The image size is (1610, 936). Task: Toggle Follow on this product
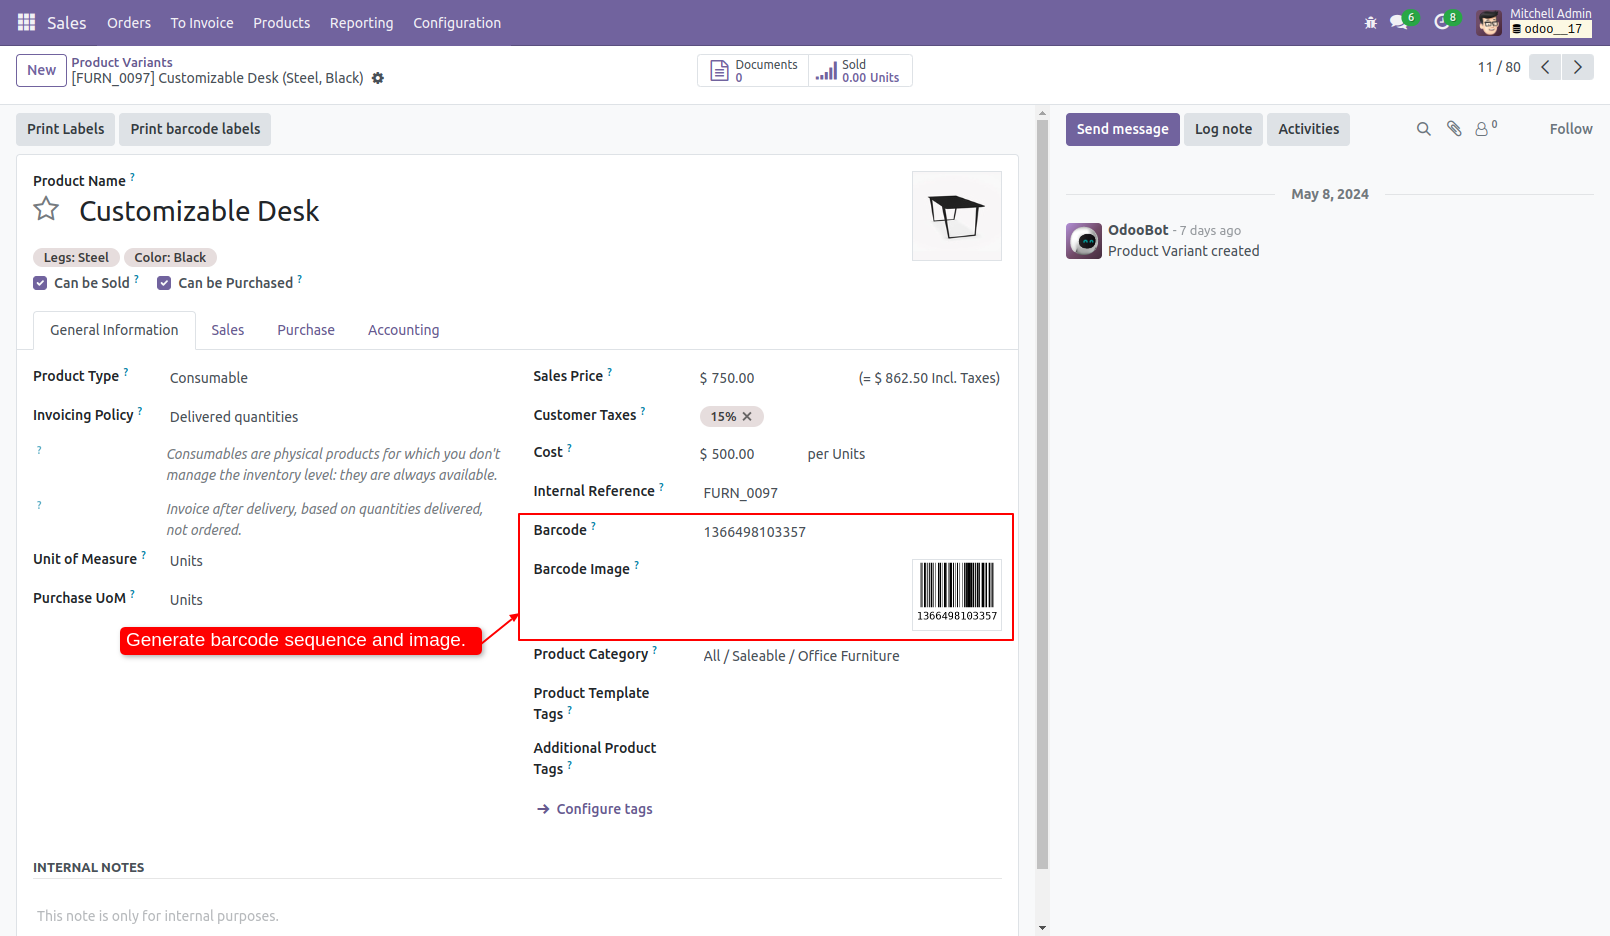click(x=1570, y=128)
